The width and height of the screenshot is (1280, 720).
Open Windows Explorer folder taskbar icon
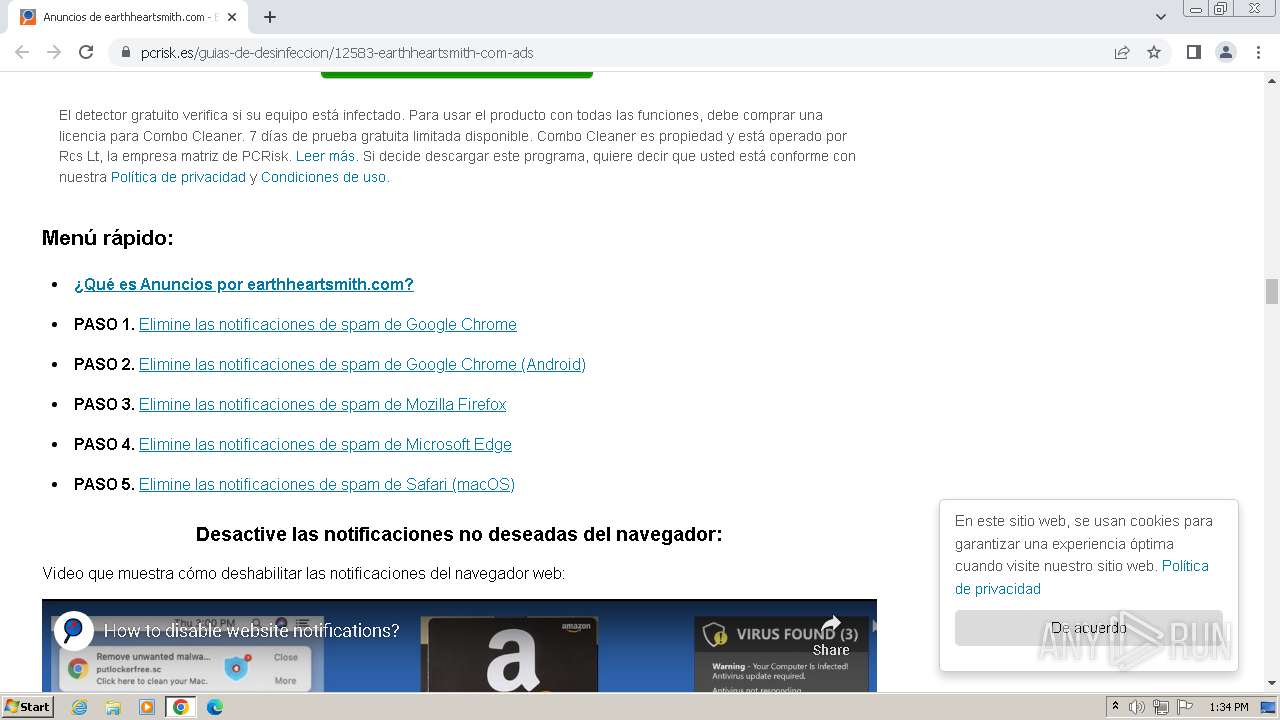click(x=113, y=707)
